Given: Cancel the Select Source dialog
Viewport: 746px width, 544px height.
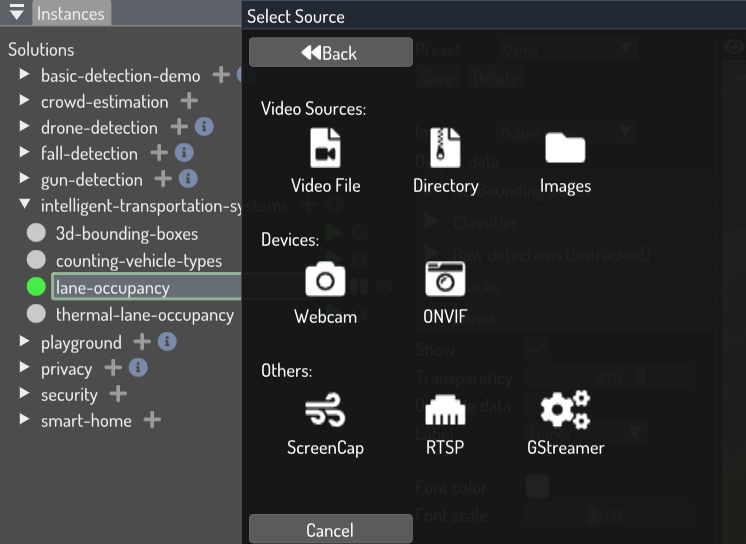Looking at the screenshot, I should [x=331, y=529].
